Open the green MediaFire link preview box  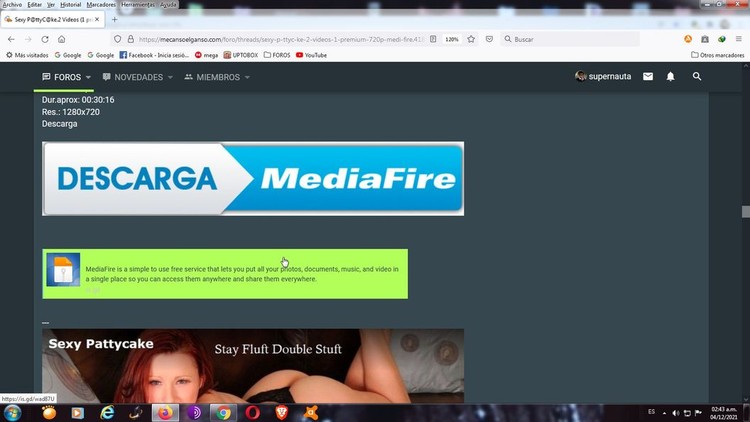coord(225,274)
